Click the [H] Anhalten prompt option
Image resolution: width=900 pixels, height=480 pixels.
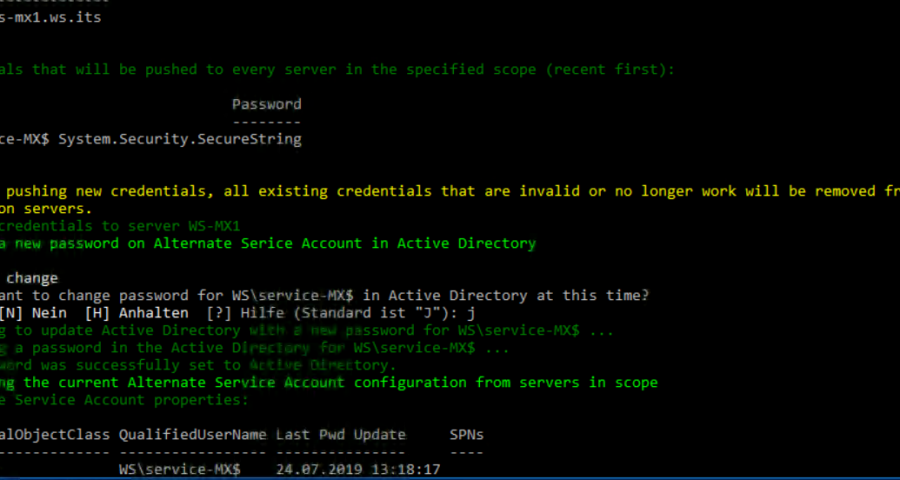click(x=136, y=313)
